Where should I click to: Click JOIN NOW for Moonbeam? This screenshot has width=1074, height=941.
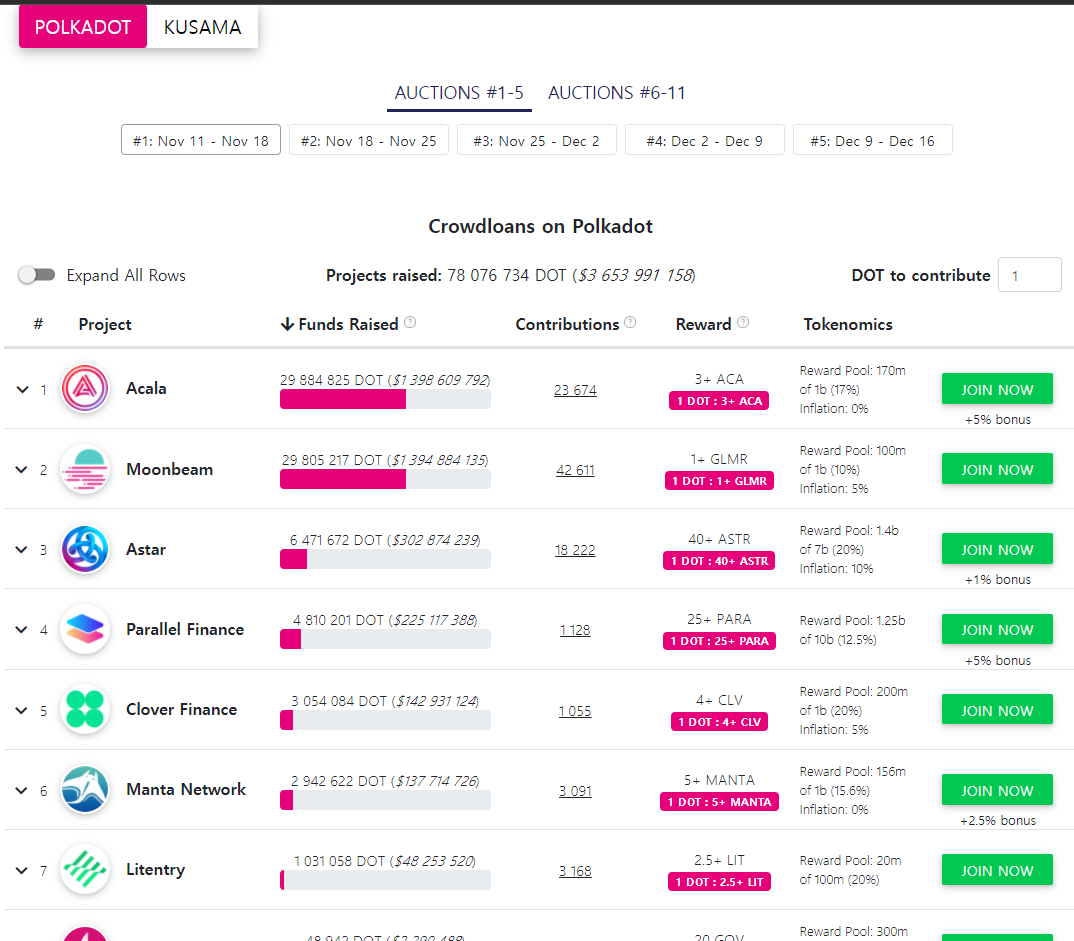[997, 469]
